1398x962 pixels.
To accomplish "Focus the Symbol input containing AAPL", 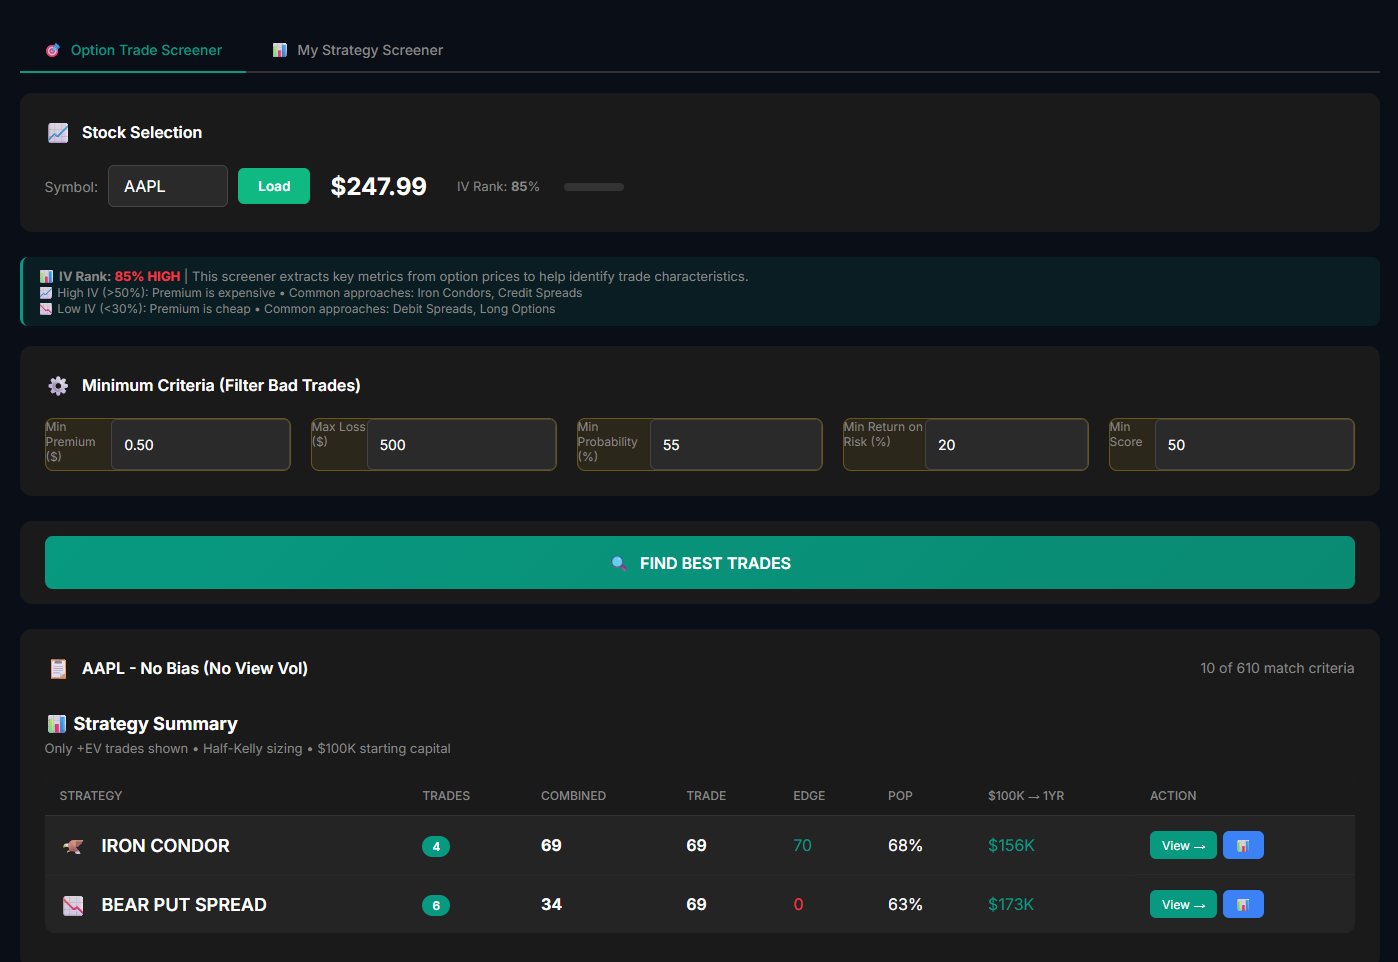I will [x=168, y=186].
